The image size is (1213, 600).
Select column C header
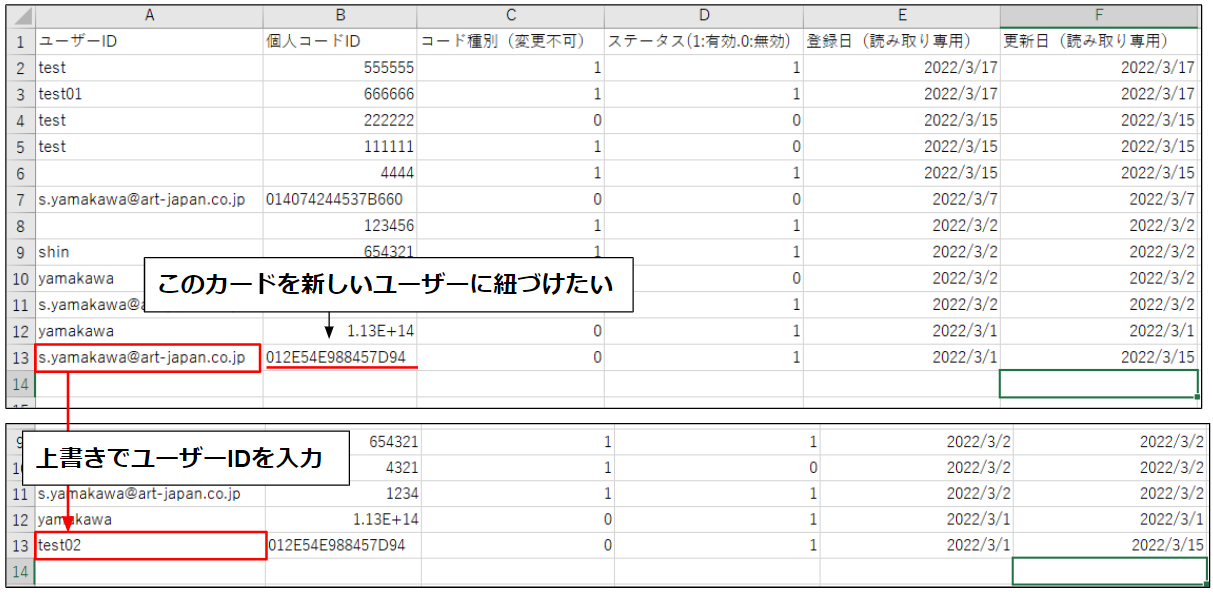click(511, 16)
